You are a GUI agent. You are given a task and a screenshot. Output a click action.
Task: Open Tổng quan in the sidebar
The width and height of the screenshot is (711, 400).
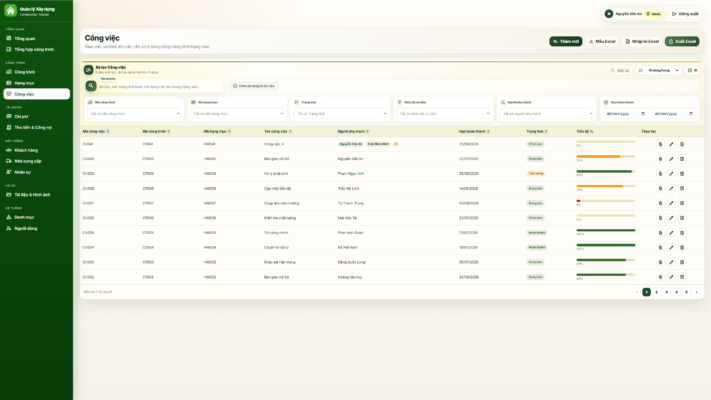[x=36, y=39]
